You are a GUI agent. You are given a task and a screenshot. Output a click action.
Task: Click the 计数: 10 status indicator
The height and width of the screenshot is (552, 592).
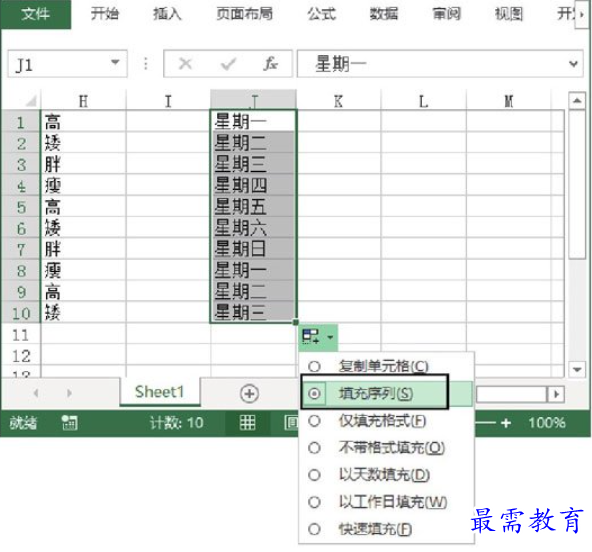click(176, 422)
